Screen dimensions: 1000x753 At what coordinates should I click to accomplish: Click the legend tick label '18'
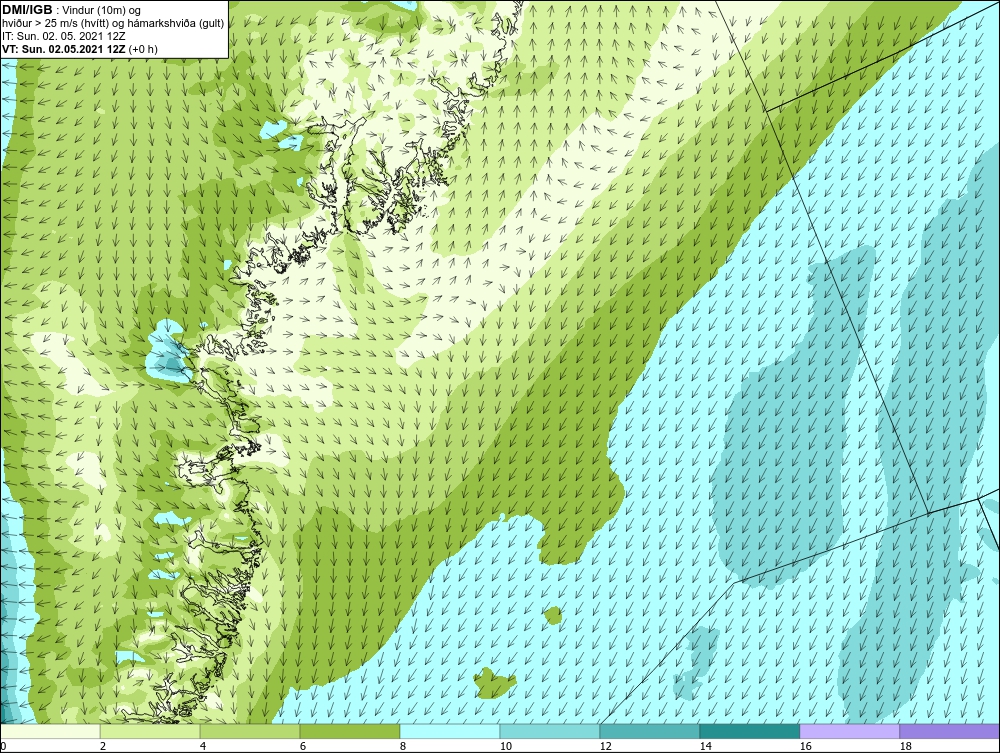[905, 746]
